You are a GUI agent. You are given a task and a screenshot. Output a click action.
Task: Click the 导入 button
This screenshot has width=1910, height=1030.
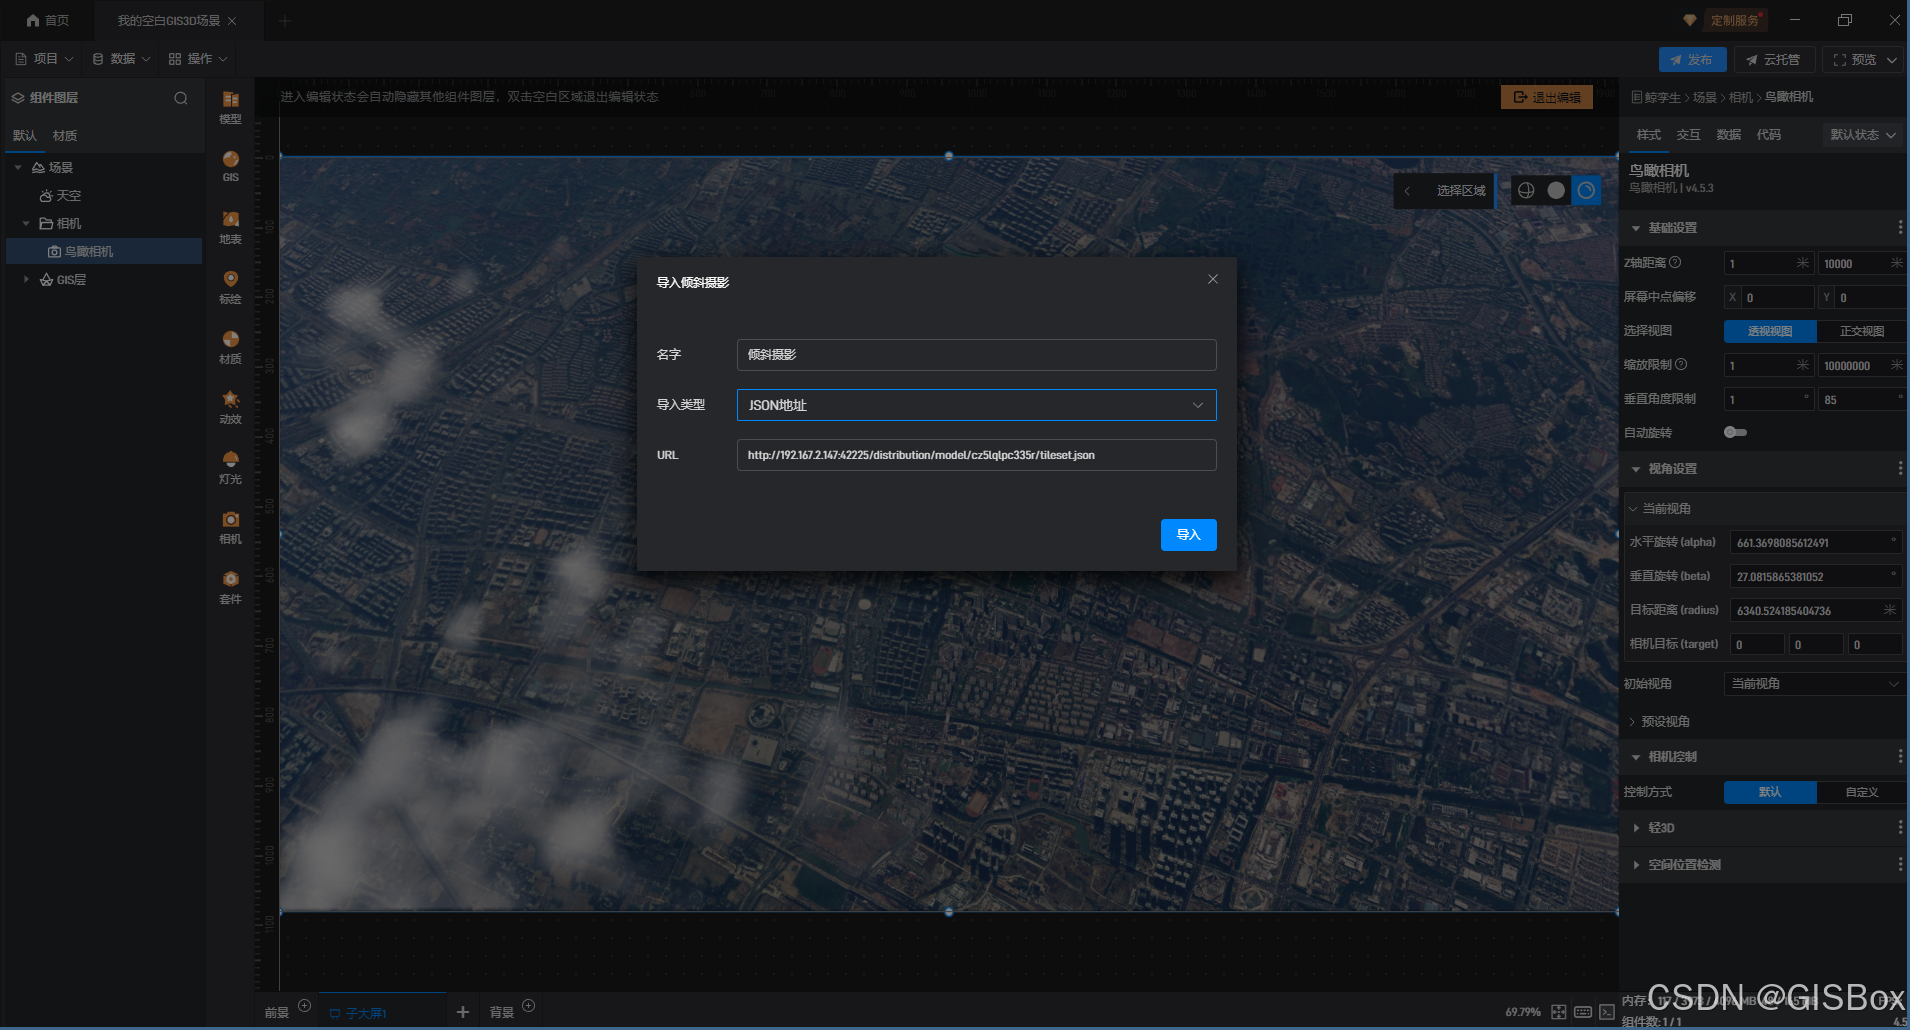1188,535
